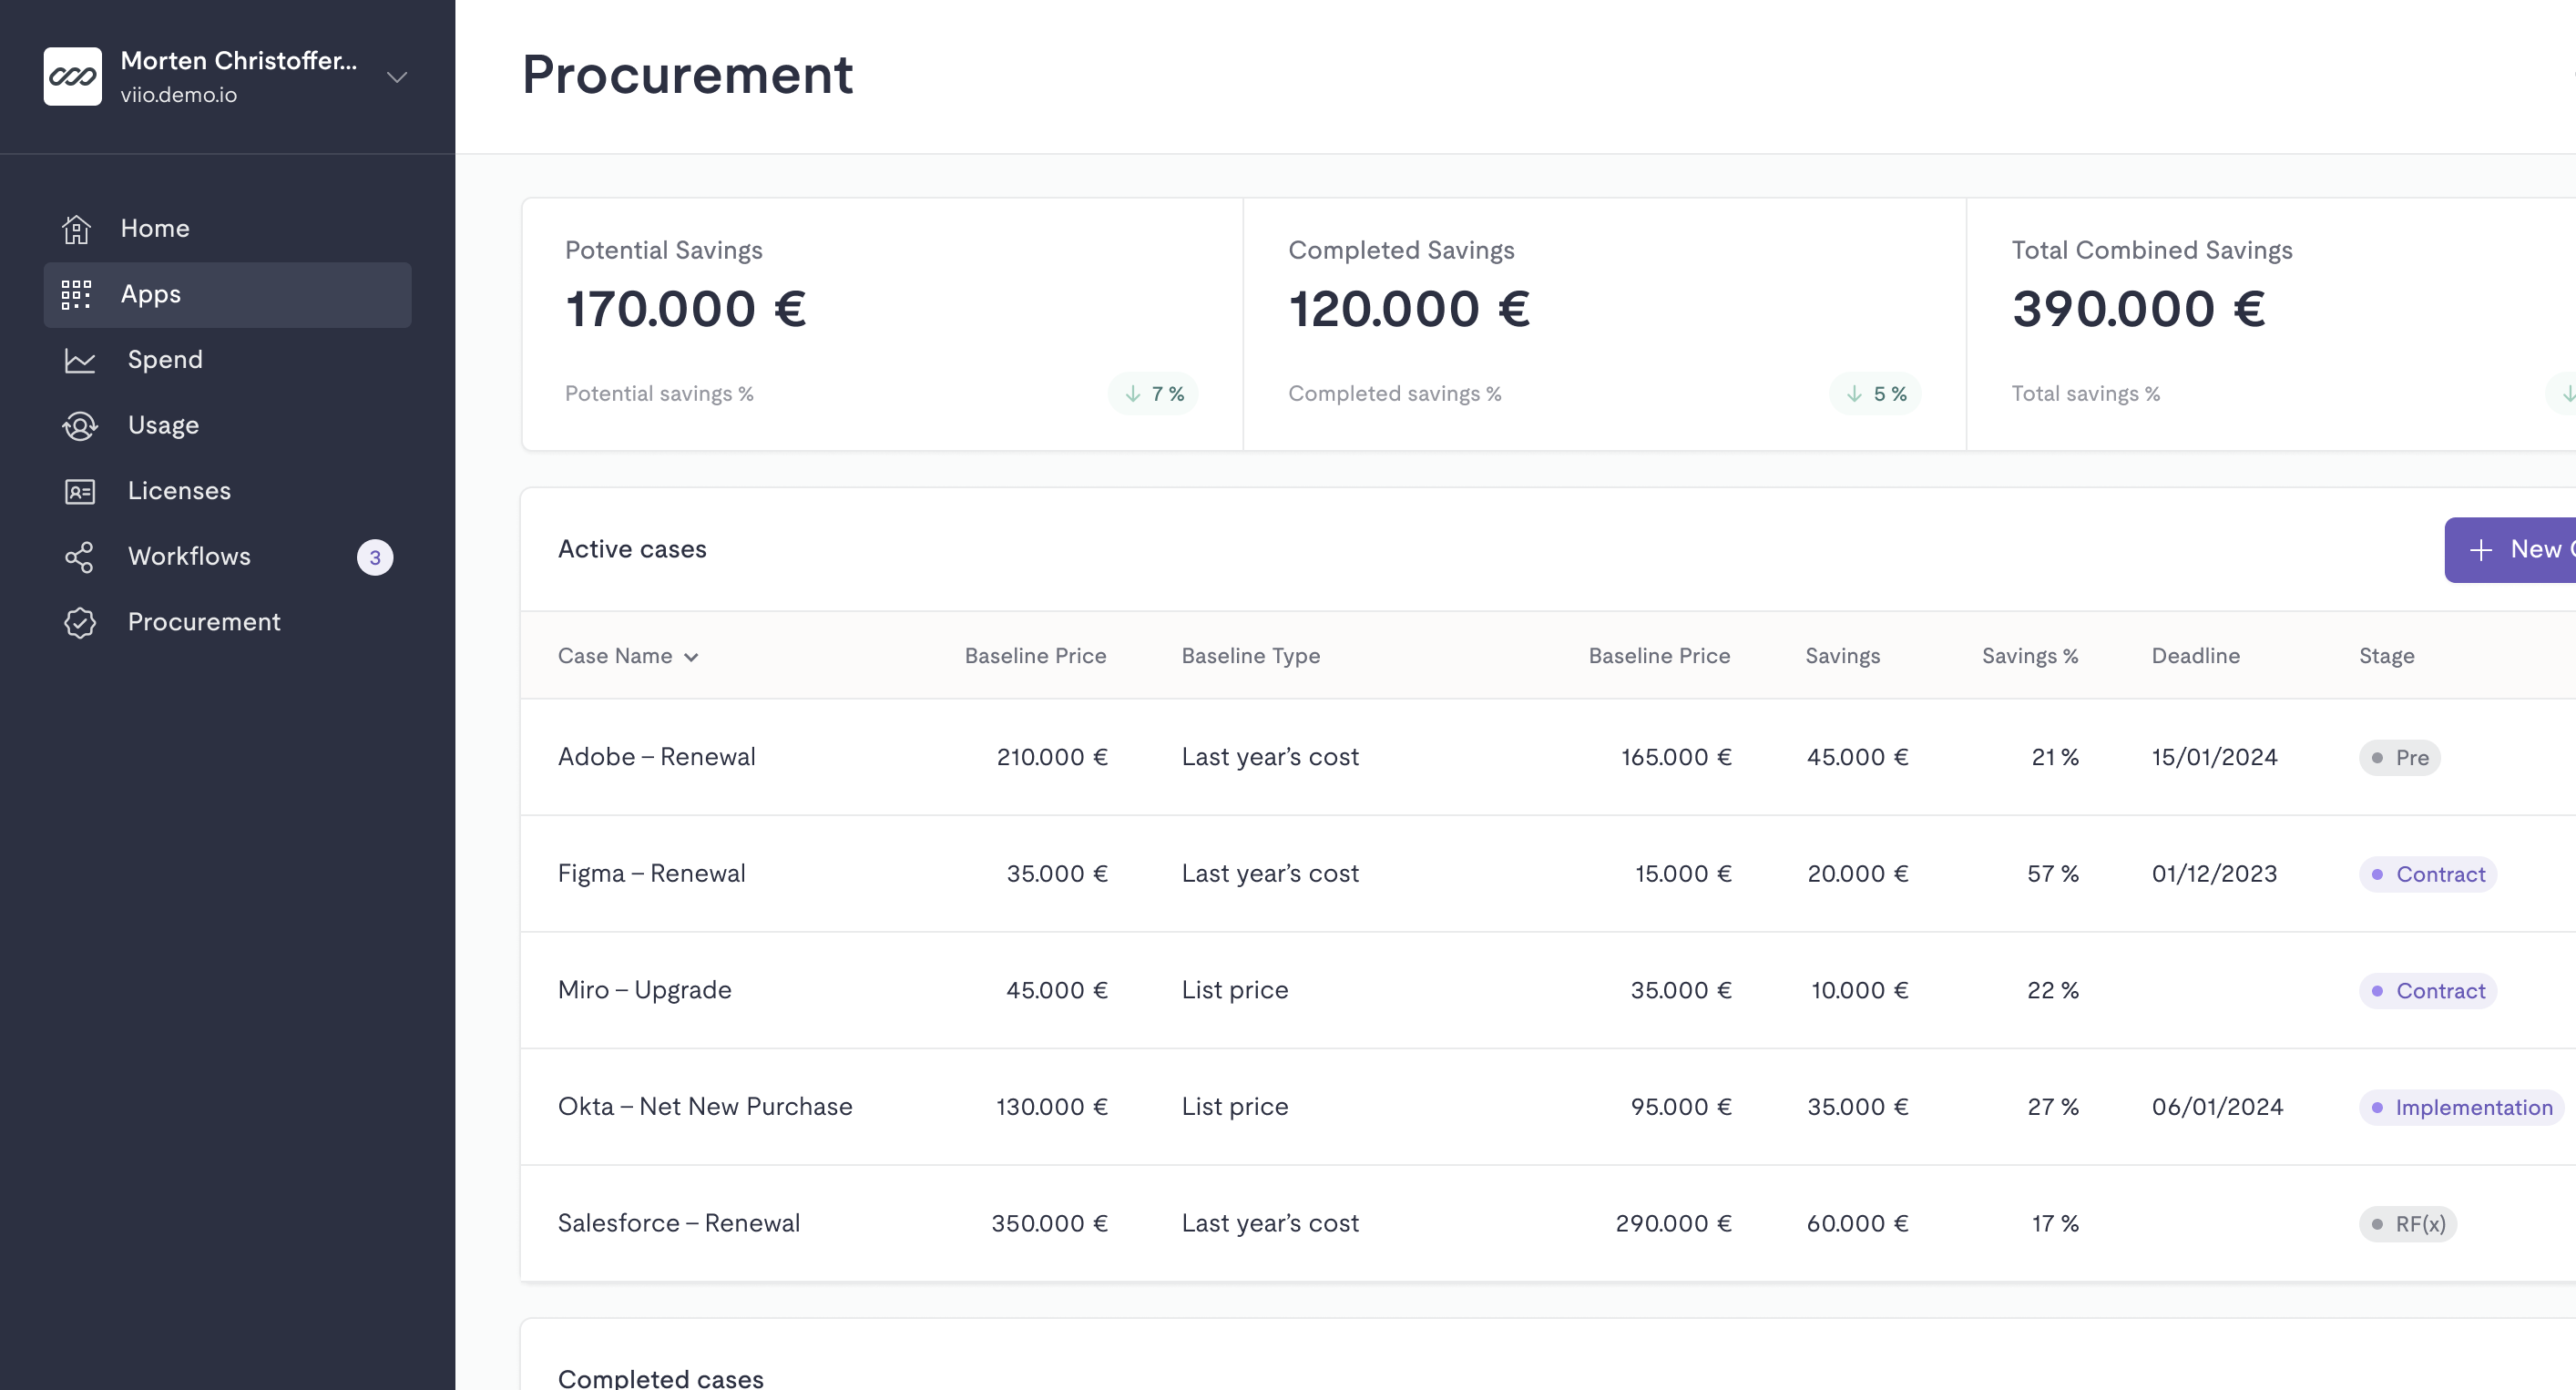The width and height of the screenshot is (2576, 1390).
Task: Select the Pre stage badge for Adobe
Action: click(2401, 757)
